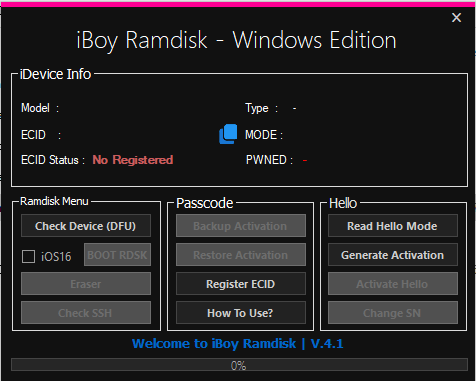Click the Change SN button
This screenshot has height=381, width=476.
[x=393, y=313]
